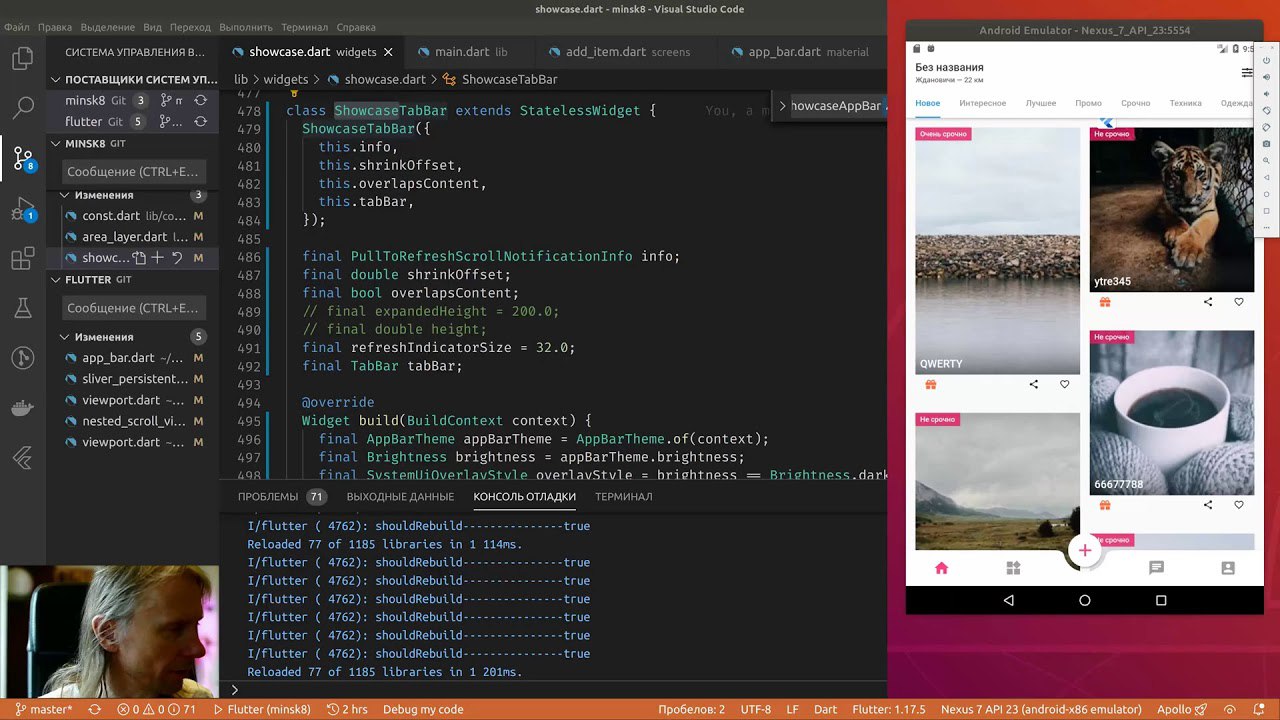The image size is (1280, 720).
Task: Open the Explorer view in activity bar
Action: [22, 58]
